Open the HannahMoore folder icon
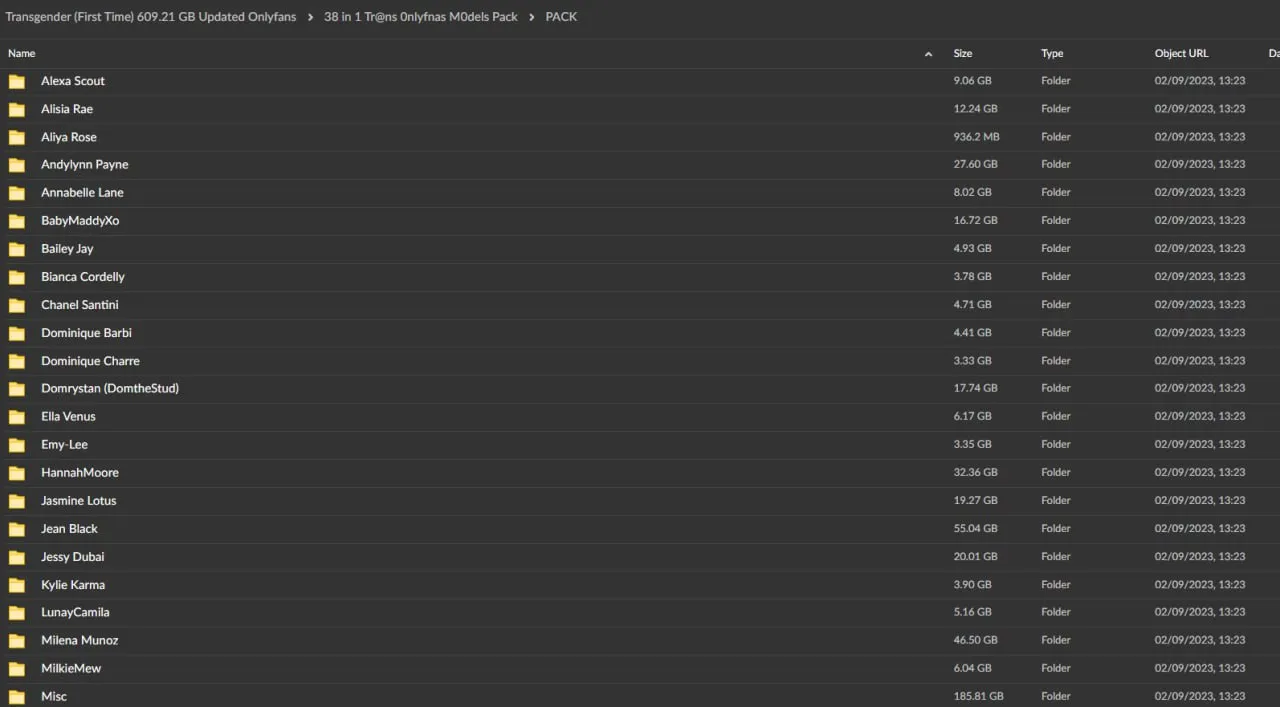Image resolution: width=1280 pixels, height=707 pixels. click(x=16, y=473)
